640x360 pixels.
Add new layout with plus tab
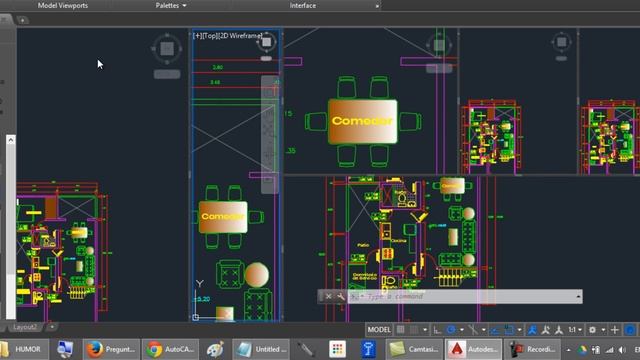pyautogui.click(x=52, y=327)
